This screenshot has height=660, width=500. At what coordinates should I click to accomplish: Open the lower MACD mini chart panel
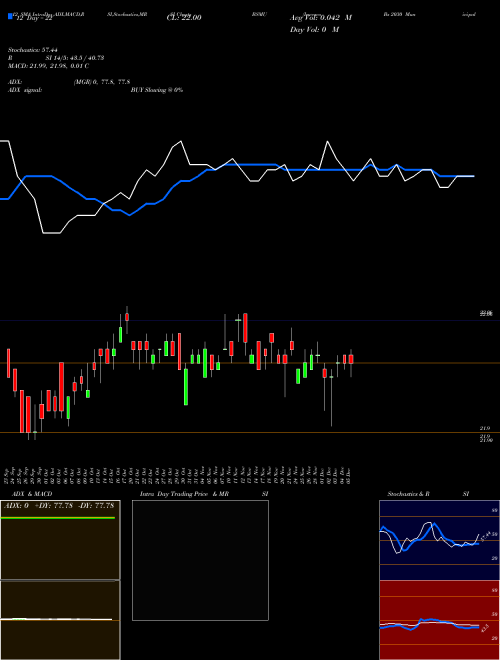(60, 620)
